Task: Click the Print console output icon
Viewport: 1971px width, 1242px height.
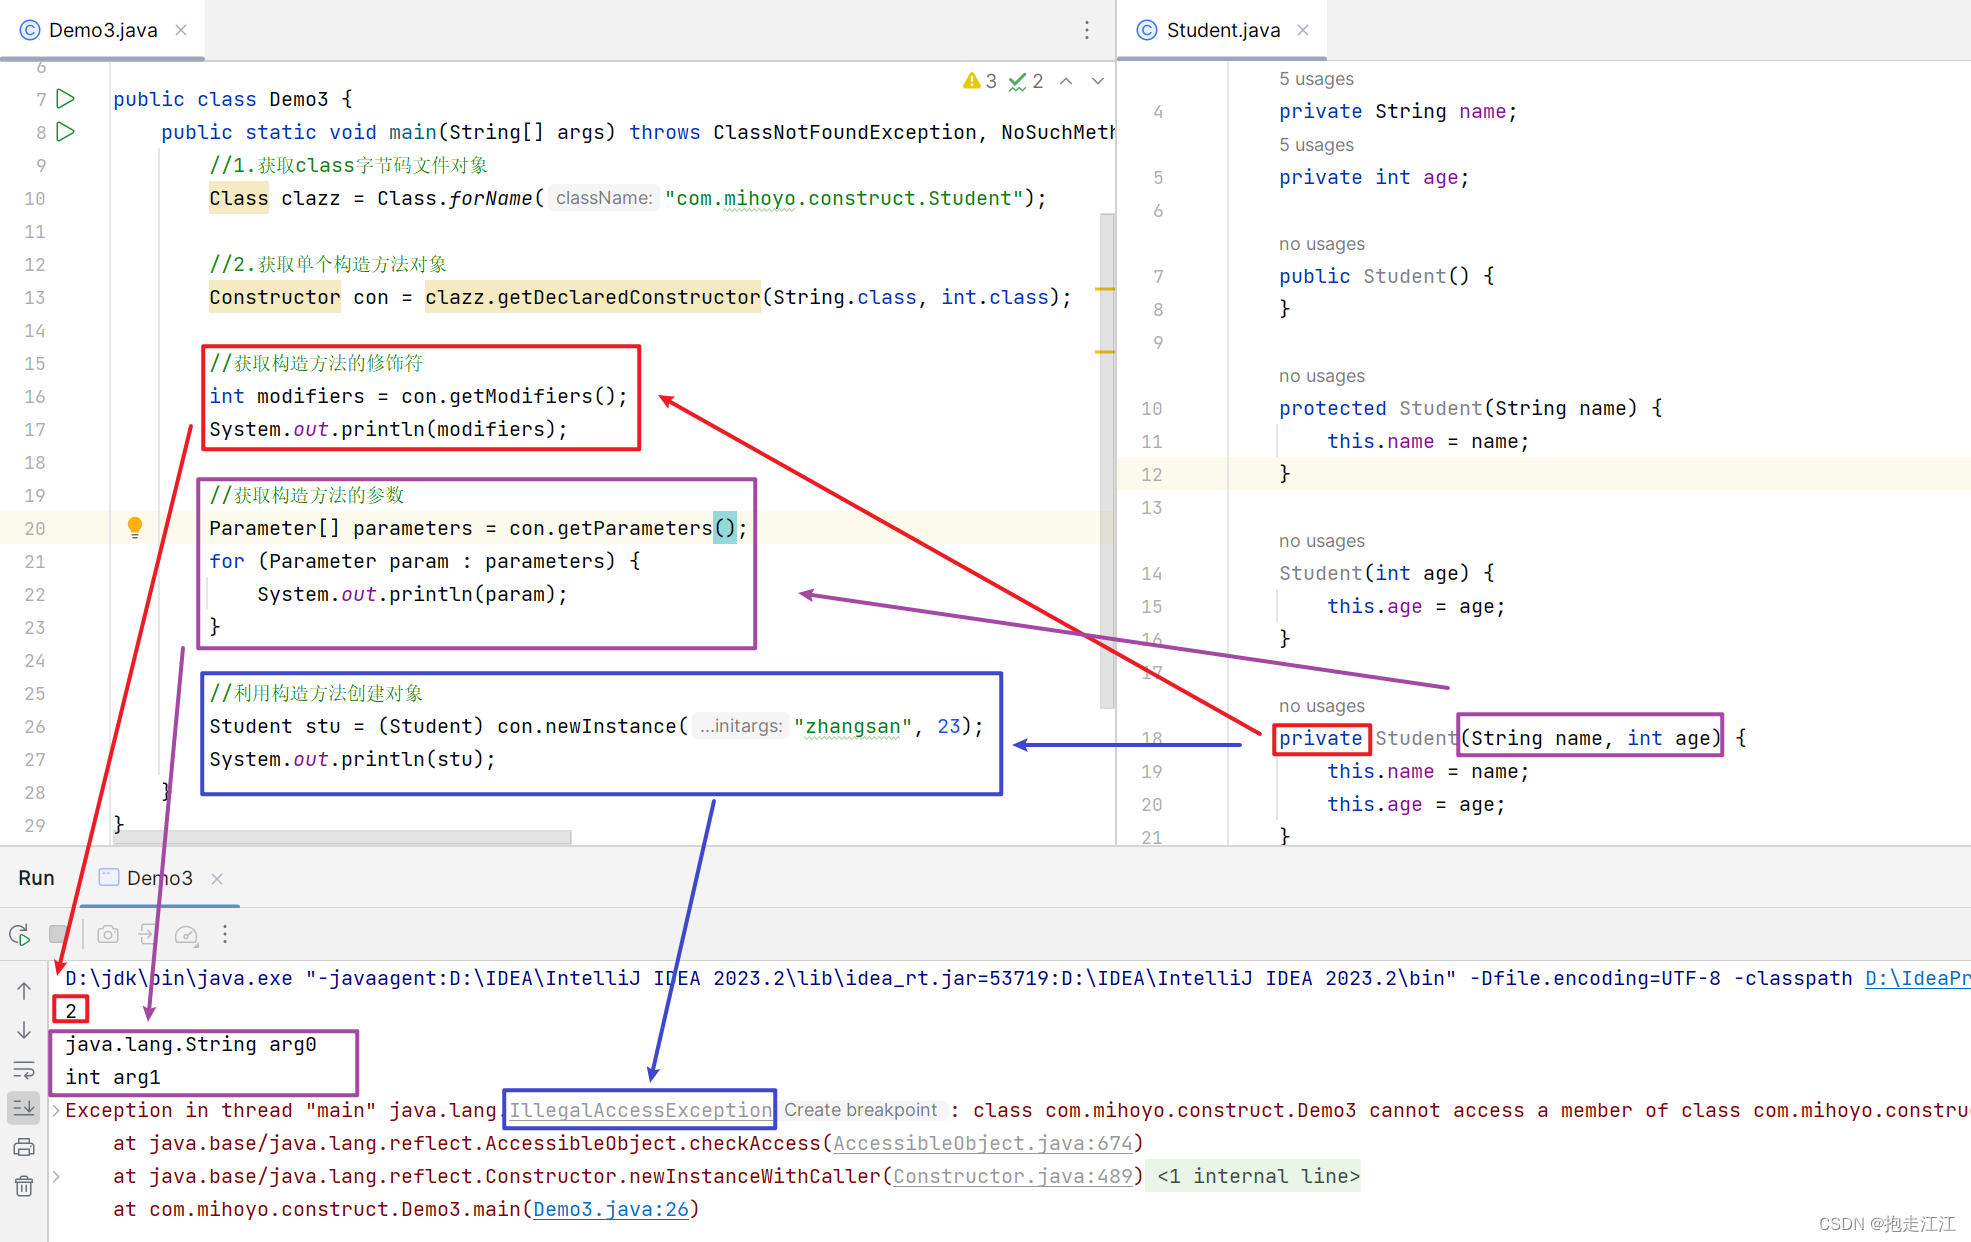Action: pos(24,1147)
